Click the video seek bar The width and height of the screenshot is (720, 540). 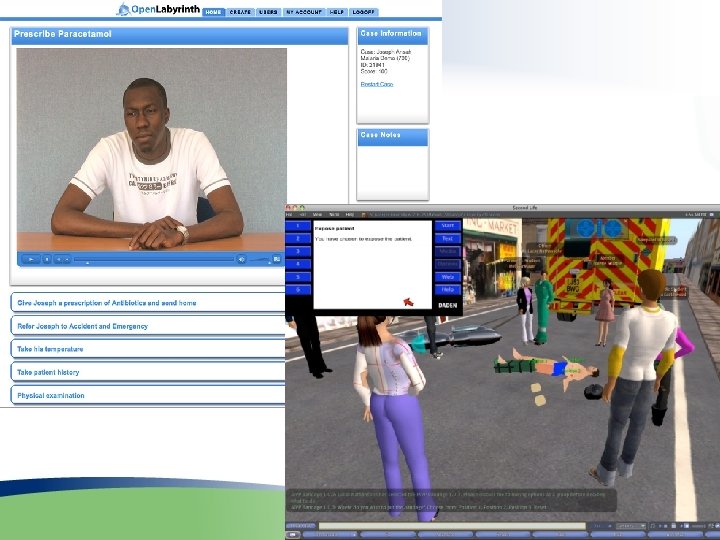(x=154, y=259)
